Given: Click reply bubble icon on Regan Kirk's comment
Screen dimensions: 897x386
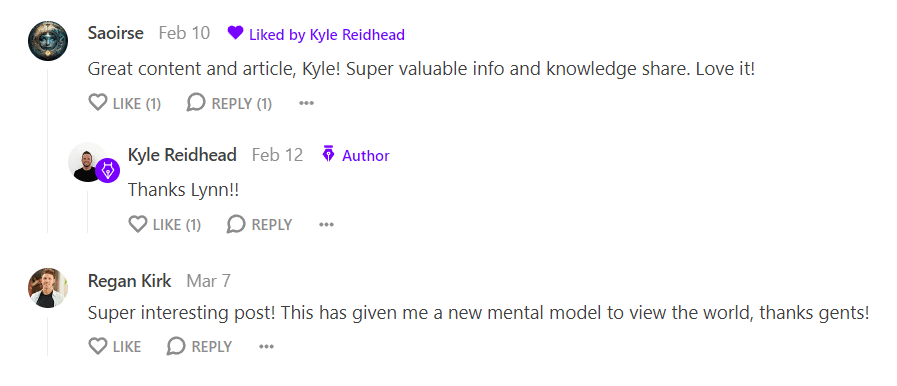Looking at the screenshot, I should click(176, 346).
